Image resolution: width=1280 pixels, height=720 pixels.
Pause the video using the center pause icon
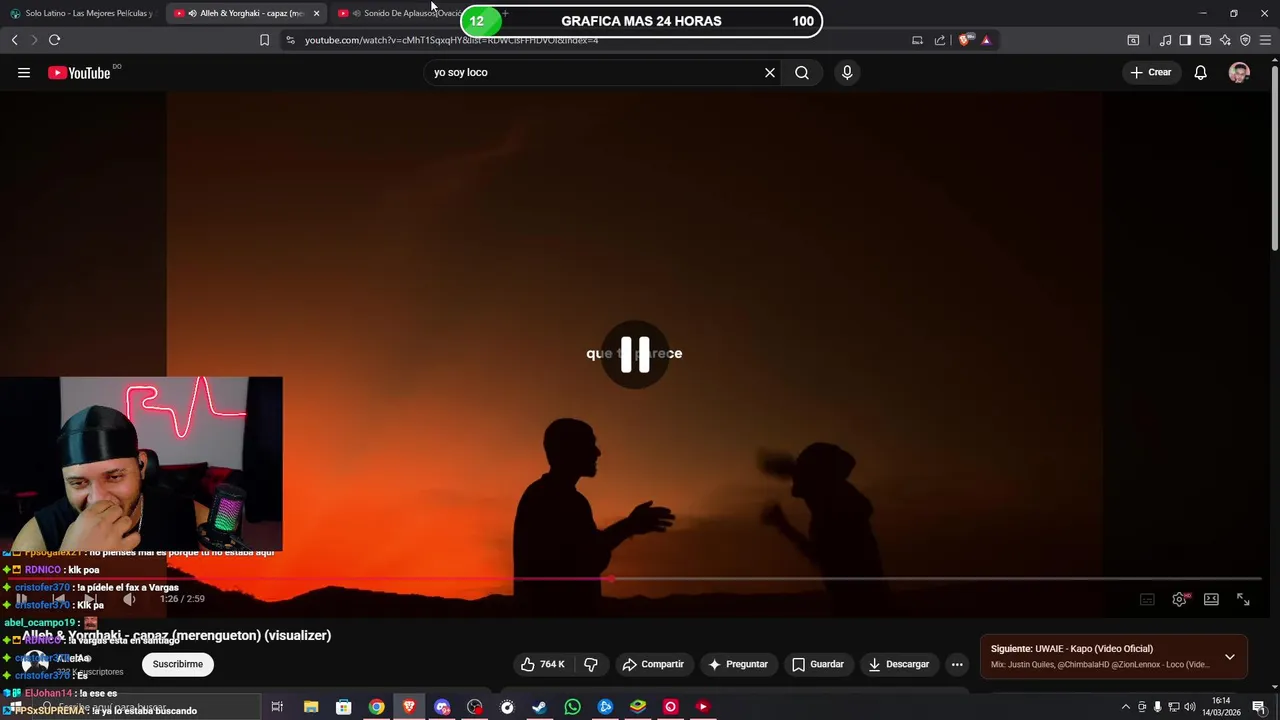pos(635,354)
